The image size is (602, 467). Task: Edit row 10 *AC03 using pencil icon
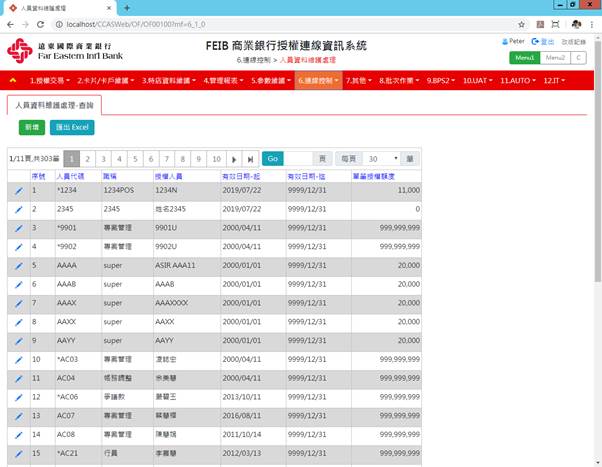coord(18,360)
